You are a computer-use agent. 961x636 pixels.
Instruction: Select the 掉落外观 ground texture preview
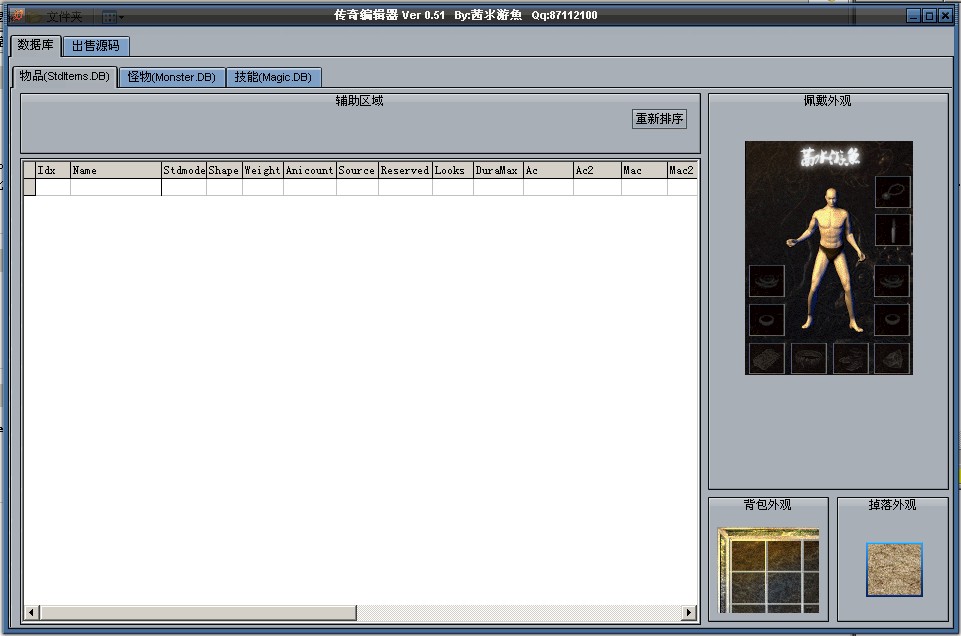(894, 570)
